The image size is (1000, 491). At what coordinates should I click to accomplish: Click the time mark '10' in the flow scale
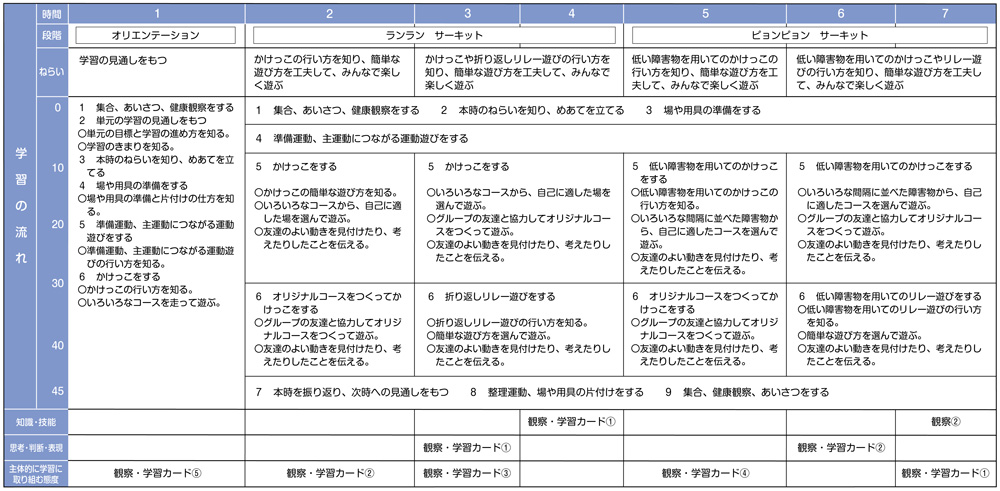point(57,168)
